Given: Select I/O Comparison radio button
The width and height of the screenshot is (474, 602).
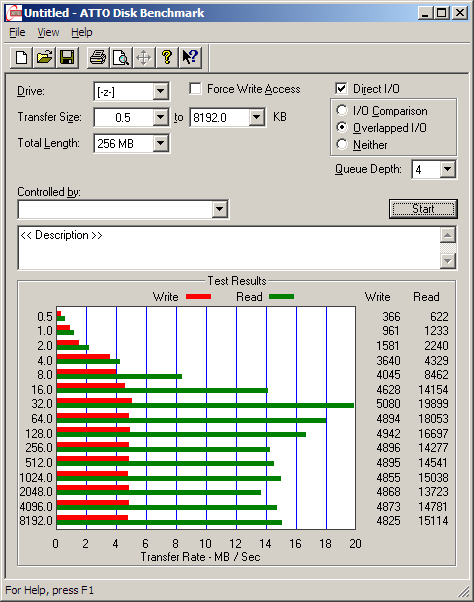Looking at the screenshot, I should tap(342, 110).
